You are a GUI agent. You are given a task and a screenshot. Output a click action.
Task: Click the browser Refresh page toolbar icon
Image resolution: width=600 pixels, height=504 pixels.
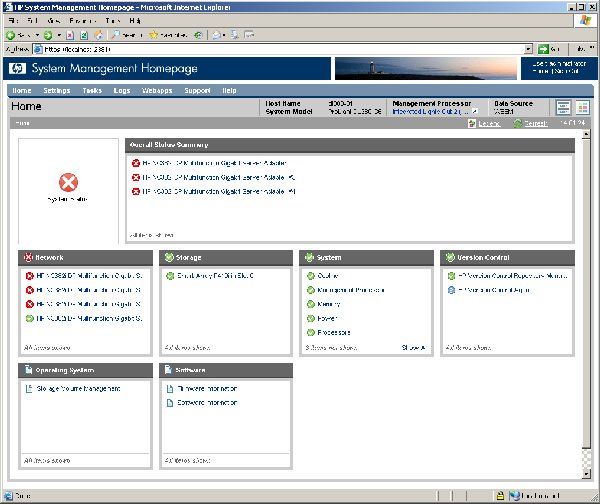[x=84, y=35]
